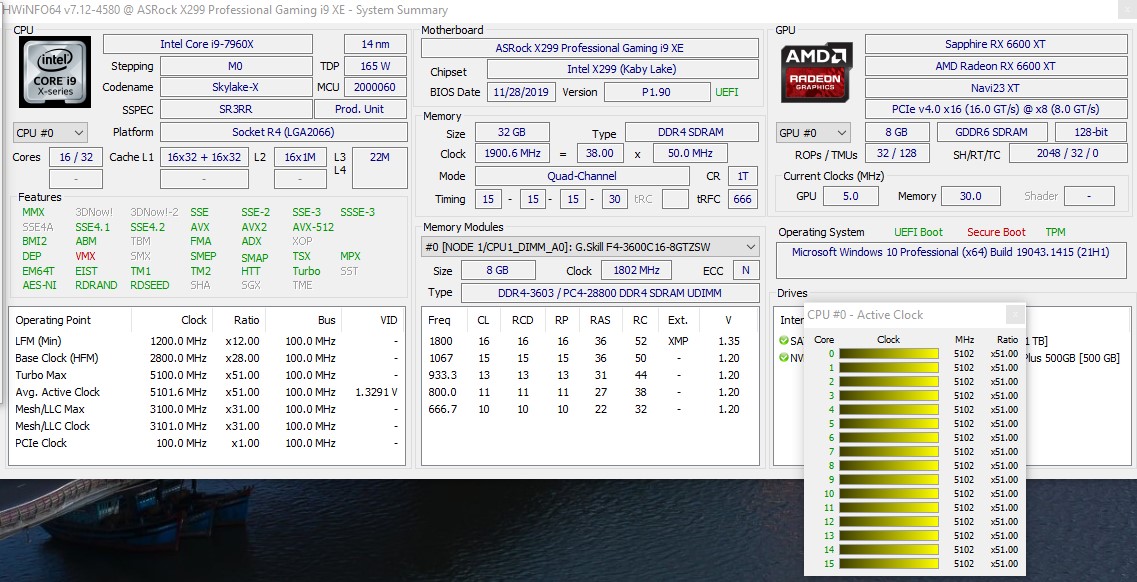Click the Quad-Channel mode field

coord(582,176)
